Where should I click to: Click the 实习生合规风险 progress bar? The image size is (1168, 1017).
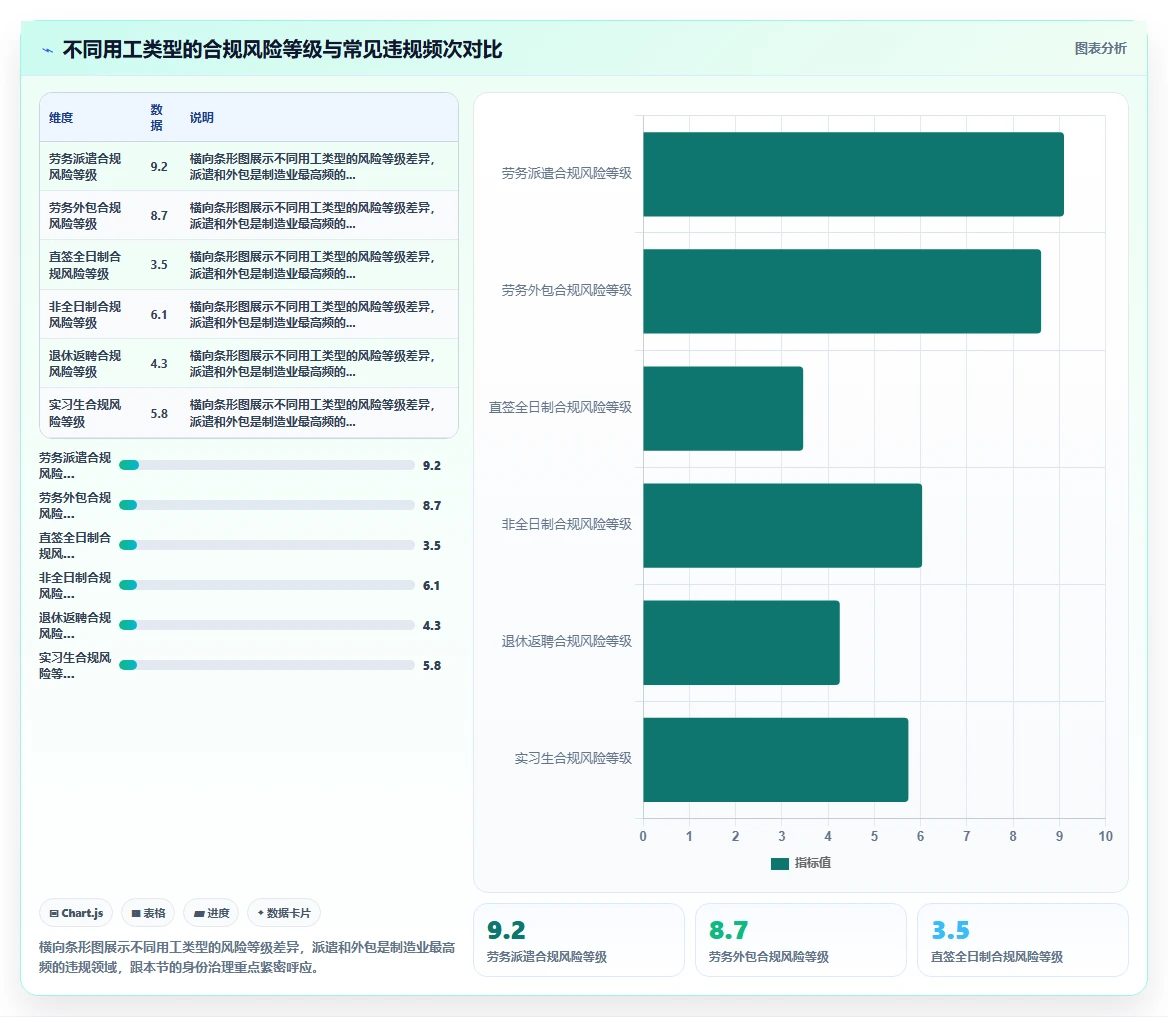tap(267, 665)
